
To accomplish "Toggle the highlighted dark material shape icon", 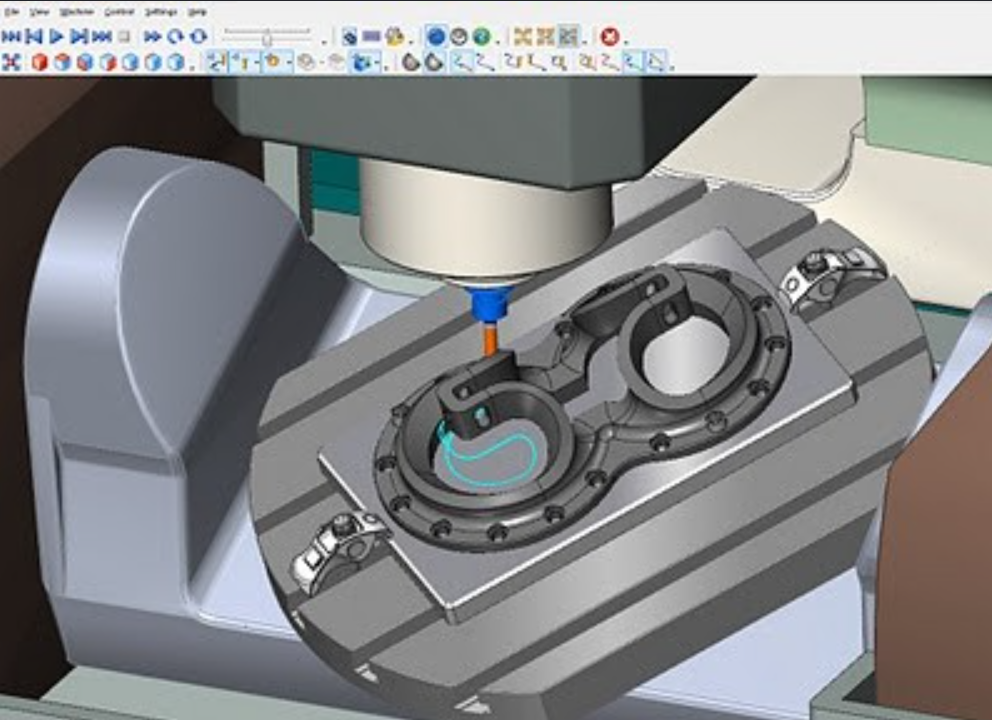I will pyautogui.click(x=433, y=62).
